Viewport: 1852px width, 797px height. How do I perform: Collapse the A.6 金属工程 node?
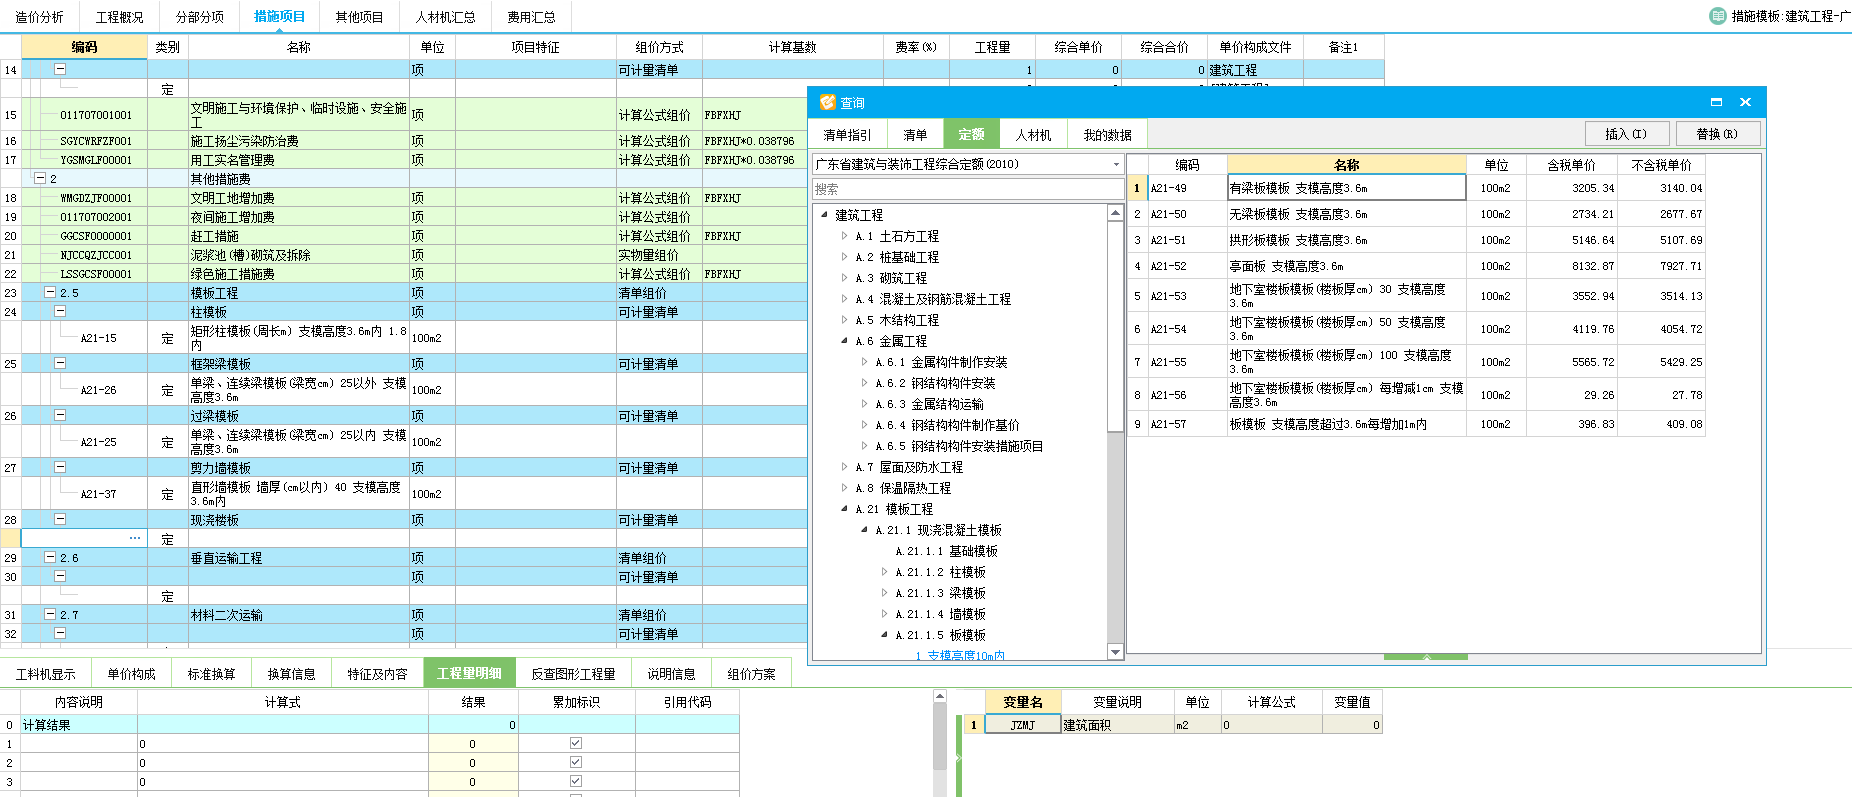click(x=845, y=341)
